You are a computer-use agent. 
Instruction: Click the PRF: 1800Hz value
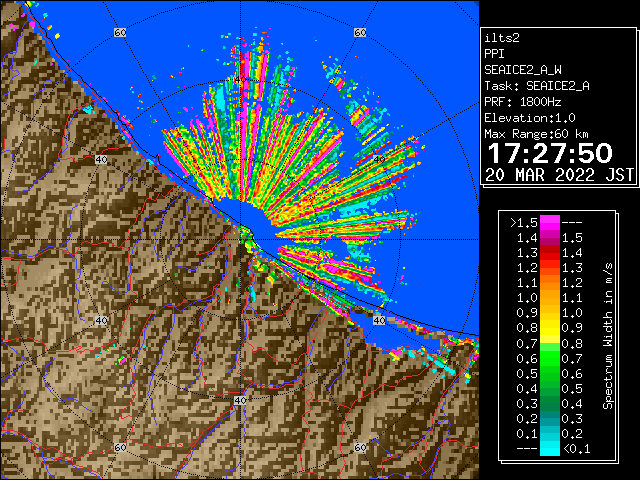(x=523, y=102)
